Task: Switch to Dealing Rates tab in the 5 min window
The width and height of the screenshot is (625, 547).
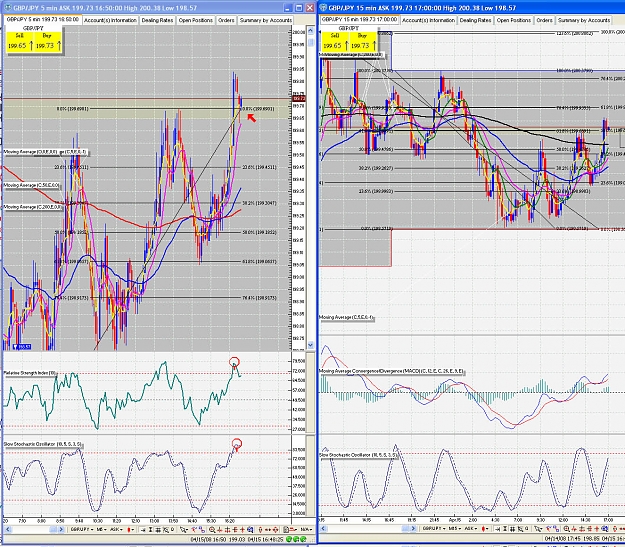Action: [x=157, y=20]
